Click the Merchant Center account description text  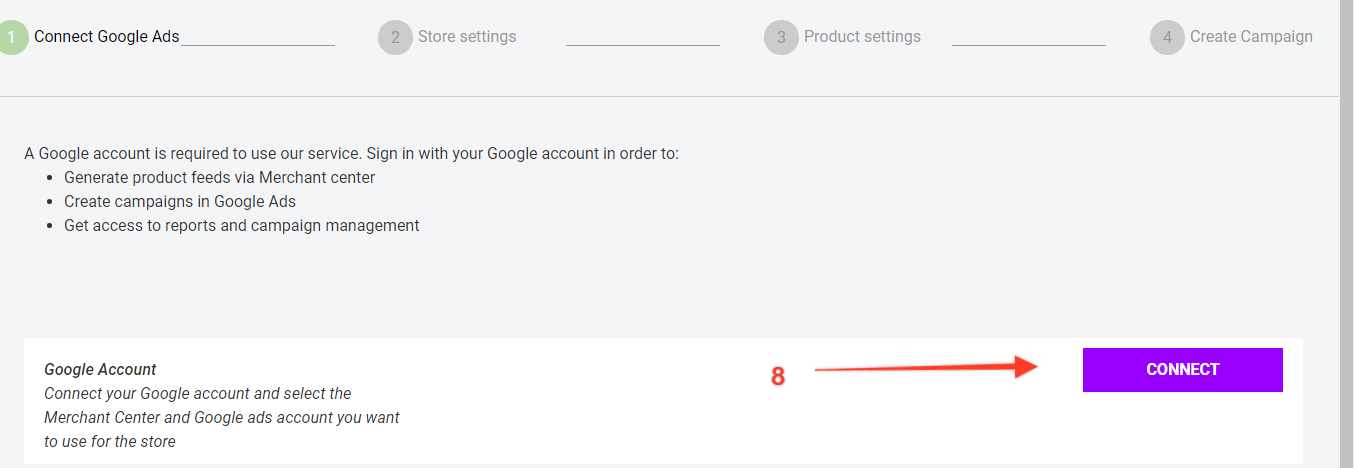click(221, 418)
